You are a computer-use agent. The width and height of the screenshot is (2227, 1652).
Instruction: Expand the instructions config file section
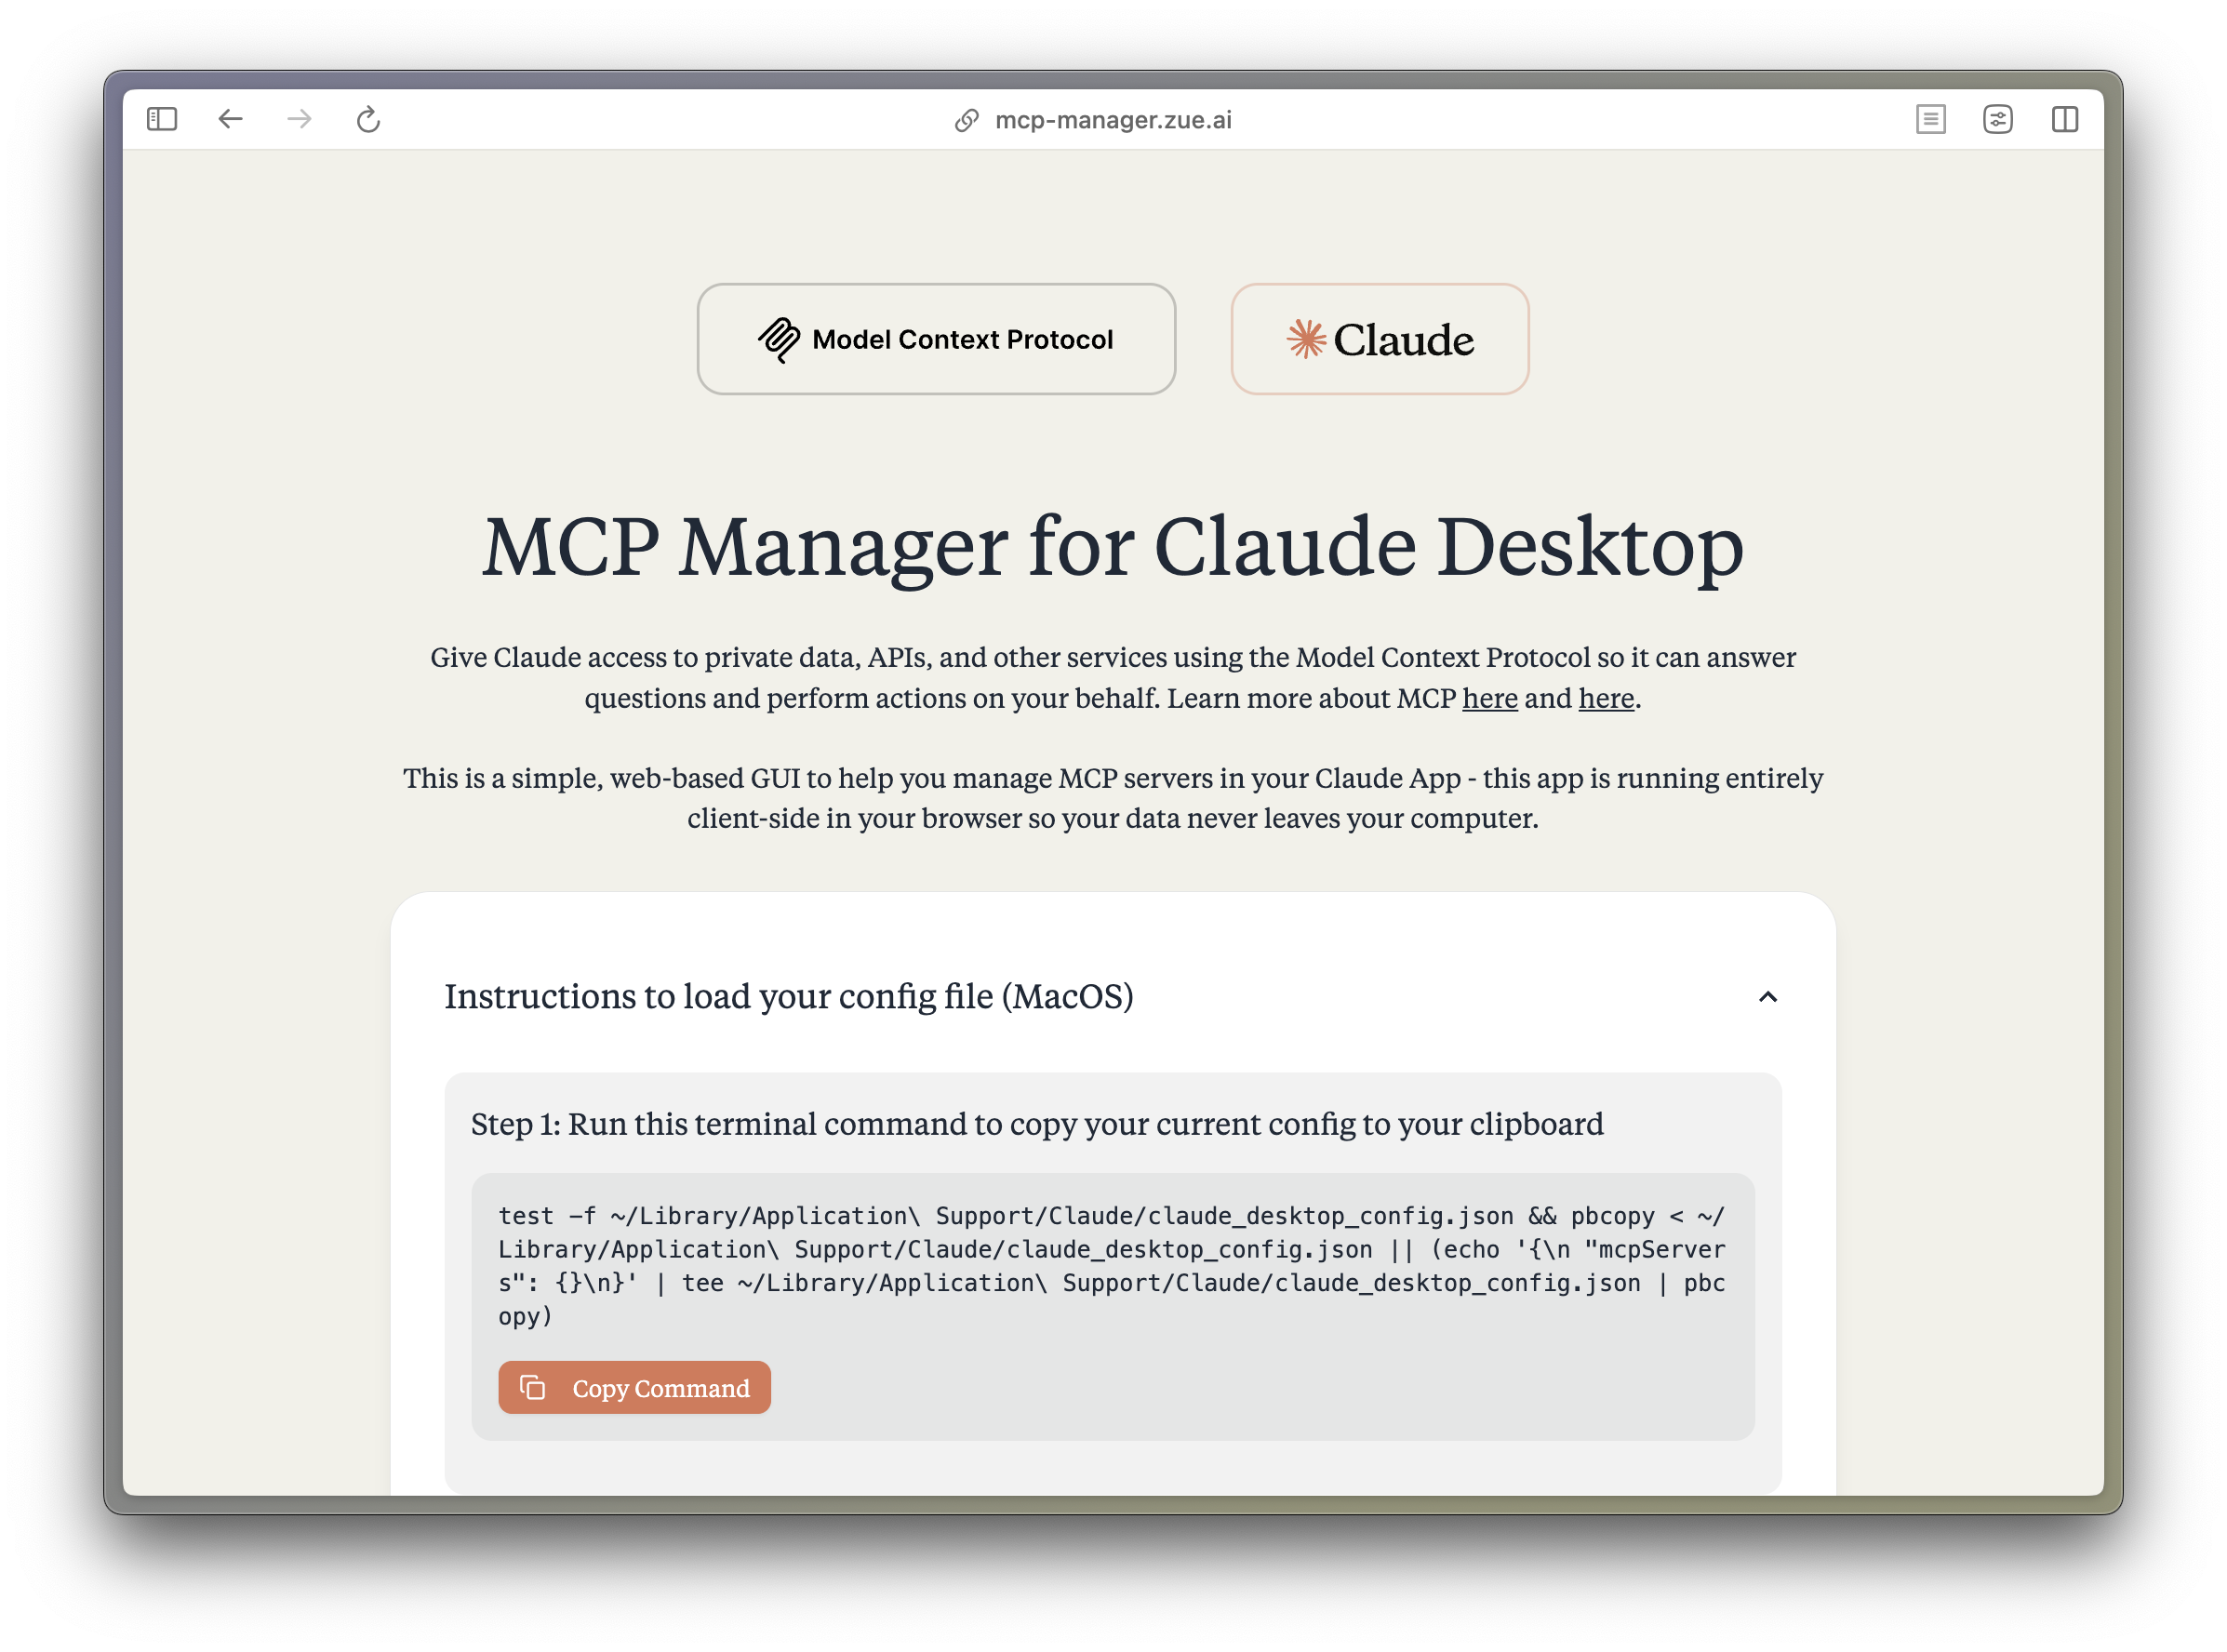coord(1767,996)
